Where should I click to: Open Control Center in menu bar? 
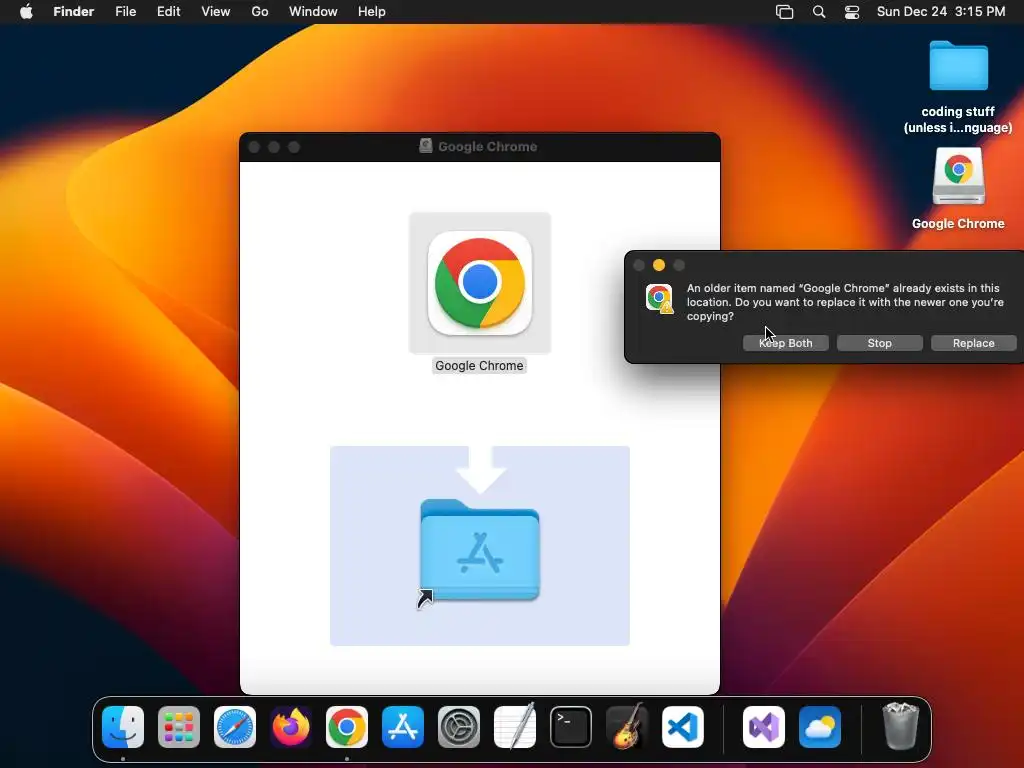852,12
